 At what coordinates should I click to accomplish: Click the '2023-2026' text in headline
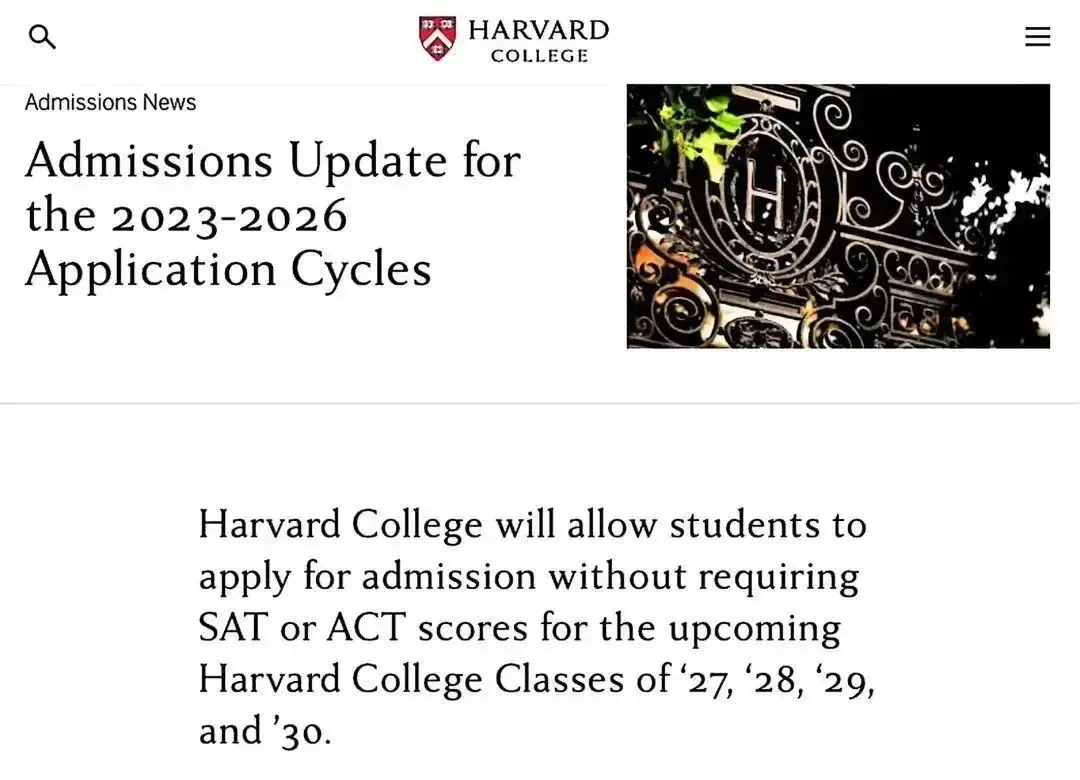pos(229,215)
